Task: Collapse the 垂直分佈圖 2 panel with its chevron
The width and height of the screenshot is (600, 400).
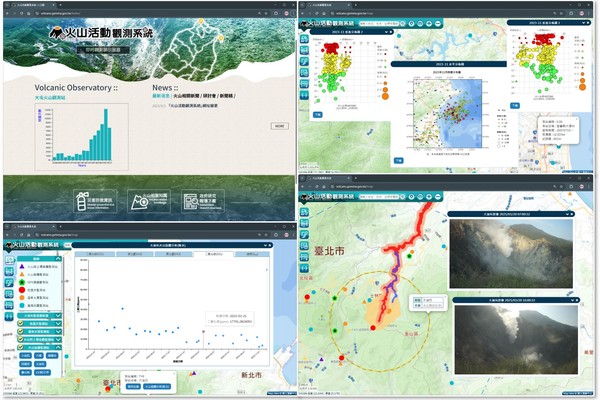Action: click(x=386, y=32)
